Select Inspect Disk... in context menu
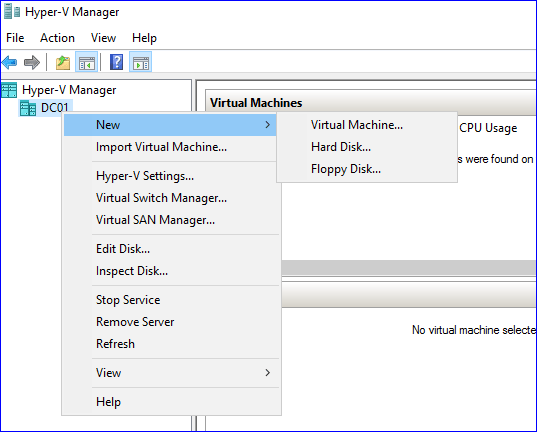This screenshot has width=537, height=432. coord(171,271)
